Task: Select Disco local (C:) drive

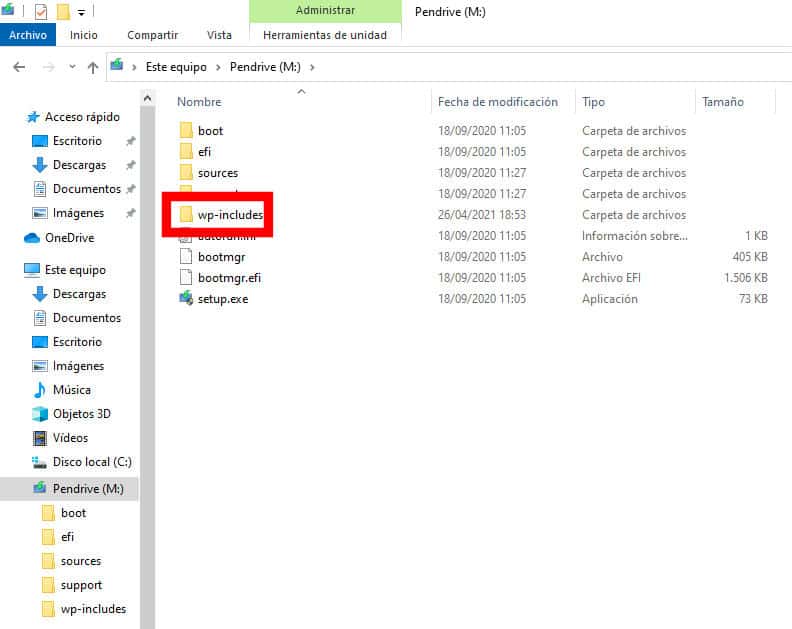Action: 91,462
